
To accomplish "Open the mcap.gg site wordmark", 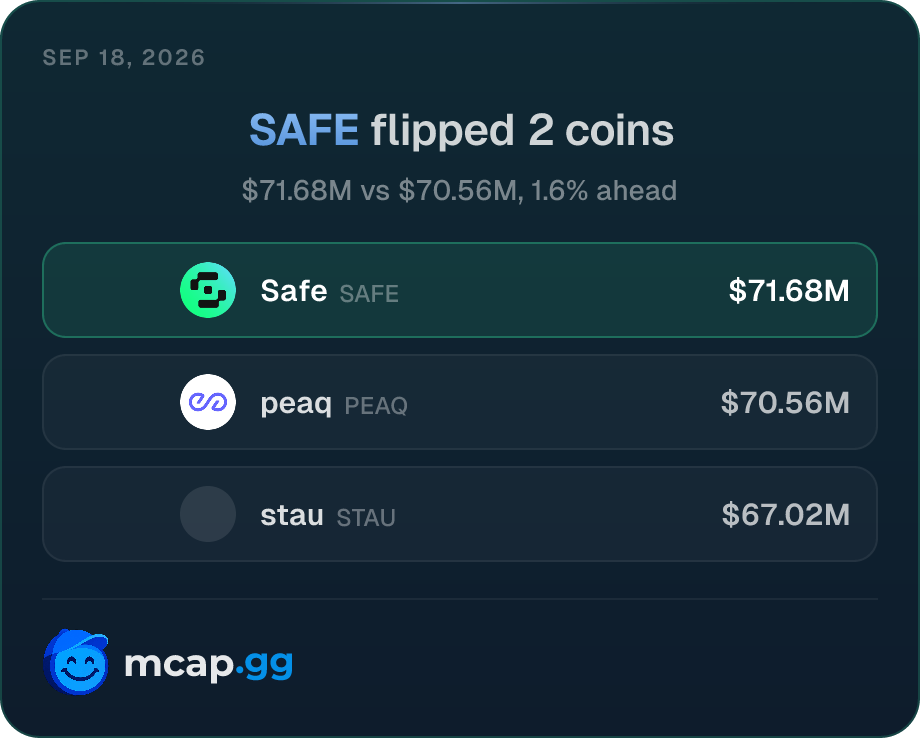I will (209, 663).
